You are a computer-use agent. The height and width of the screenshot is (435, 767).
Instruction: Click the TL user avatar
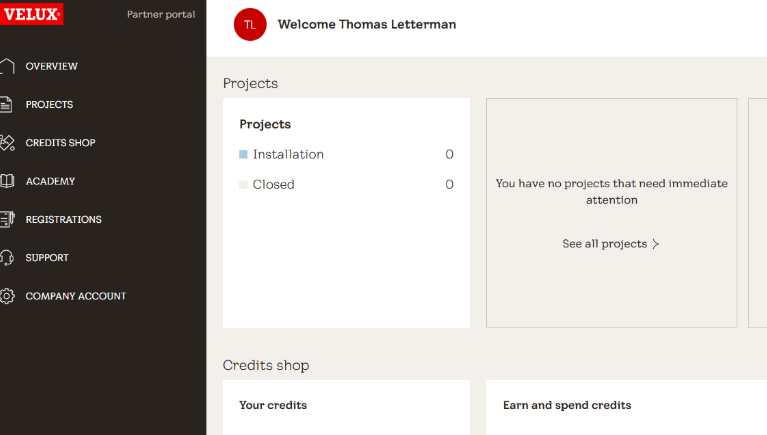(250, 25)
